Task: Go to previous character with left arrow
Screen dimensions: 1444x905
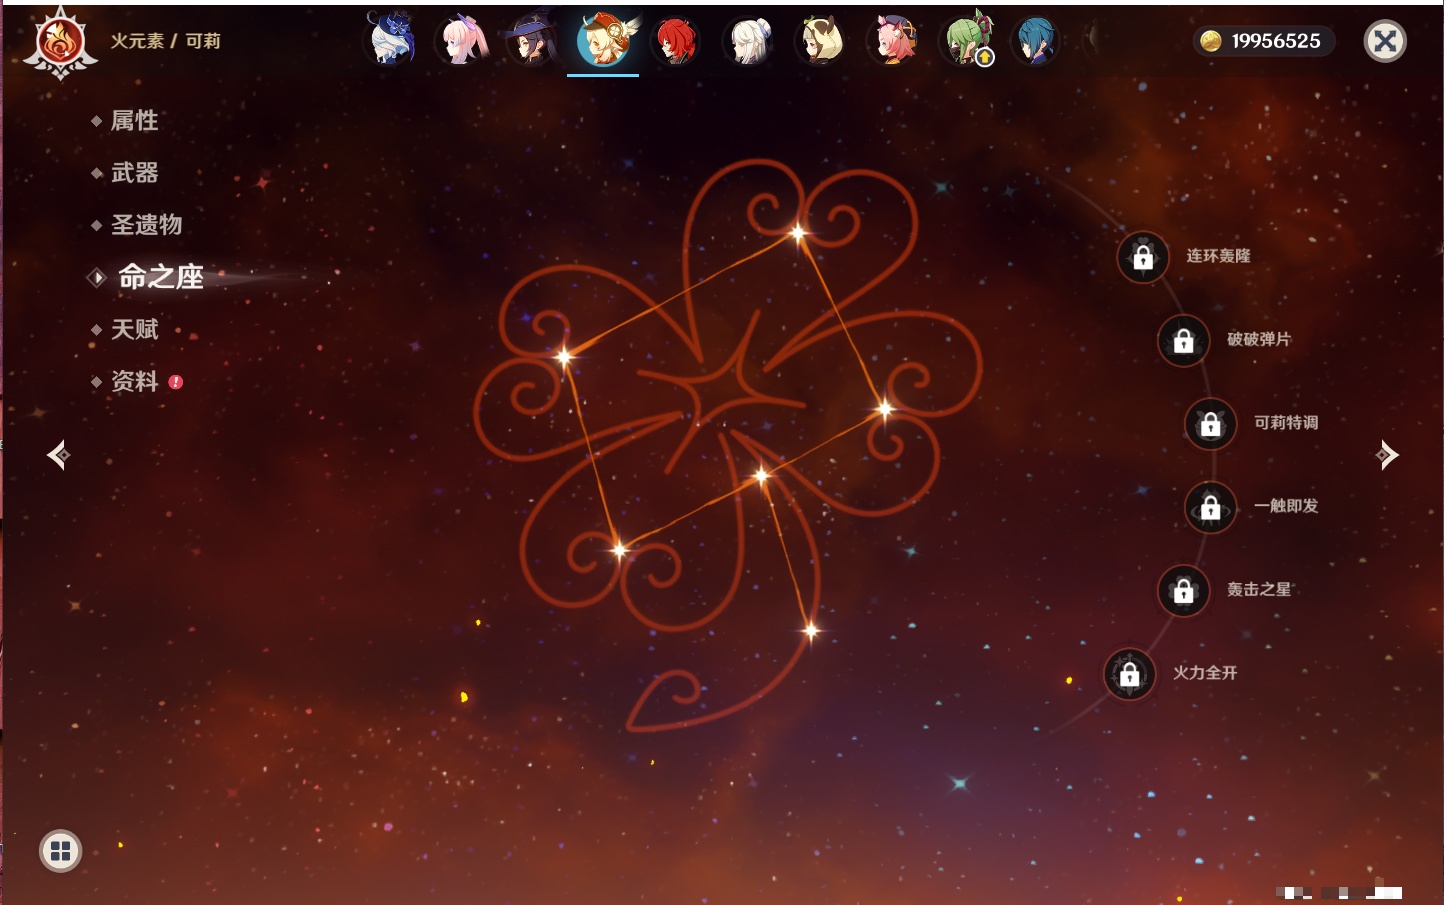Action: click(58, 455)
